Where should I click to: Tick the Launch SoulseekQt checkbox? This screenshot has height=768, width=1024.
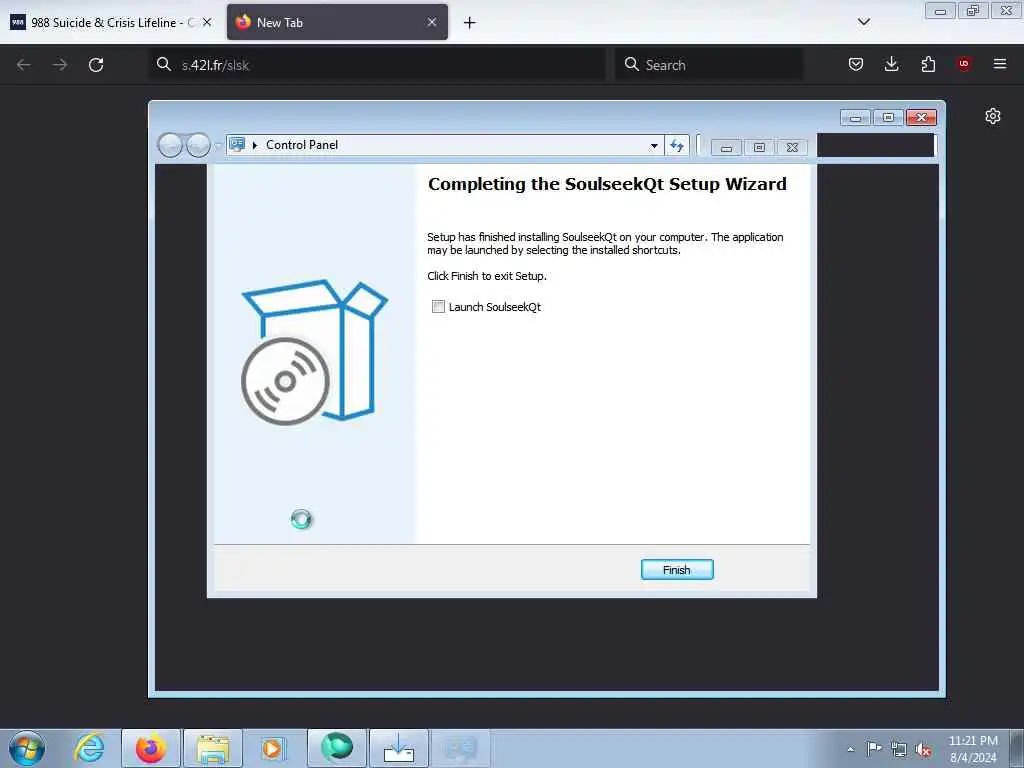click(x=438, y=307)
